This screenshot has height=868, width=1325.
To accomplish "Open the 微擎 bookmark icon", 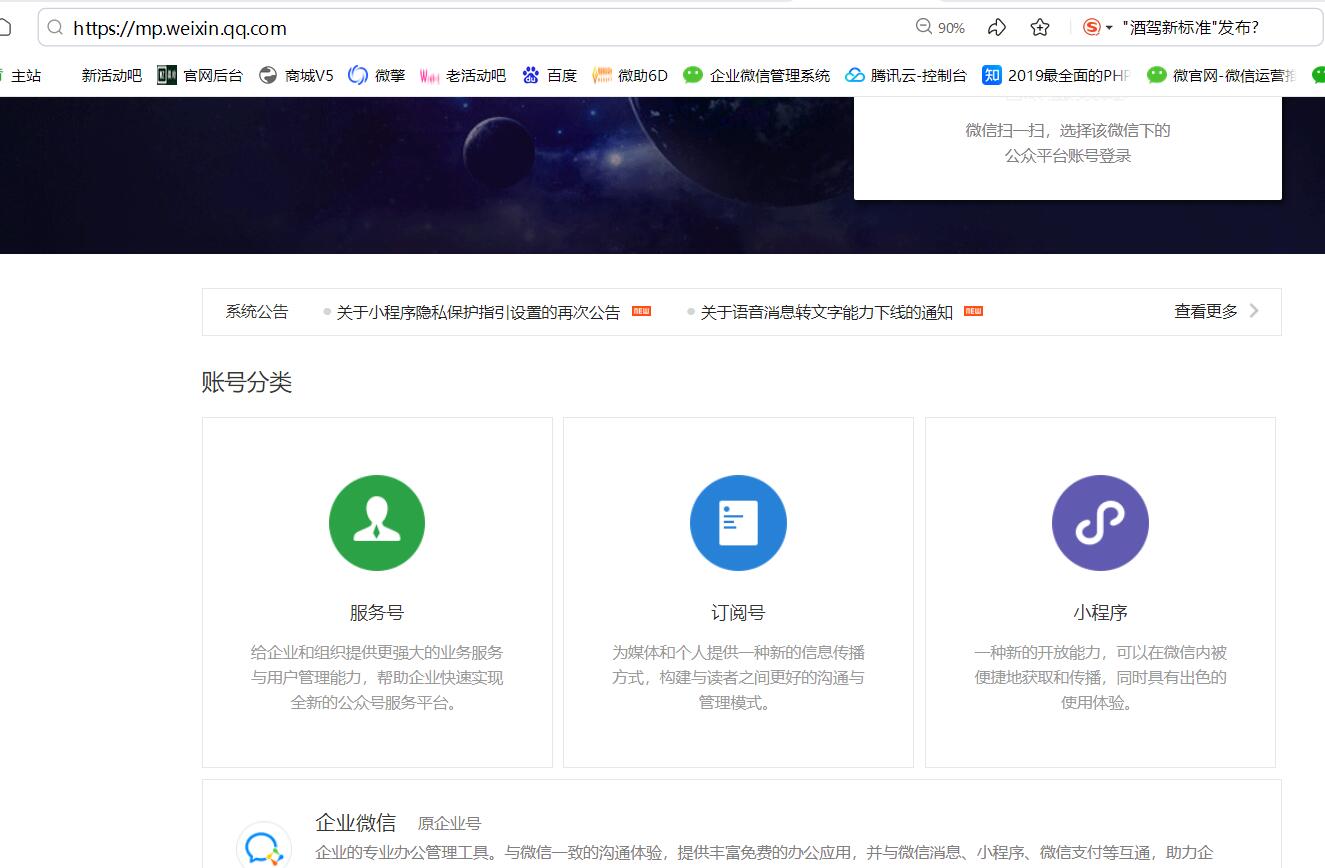I will pyautogui.click(x=358, y=75).
